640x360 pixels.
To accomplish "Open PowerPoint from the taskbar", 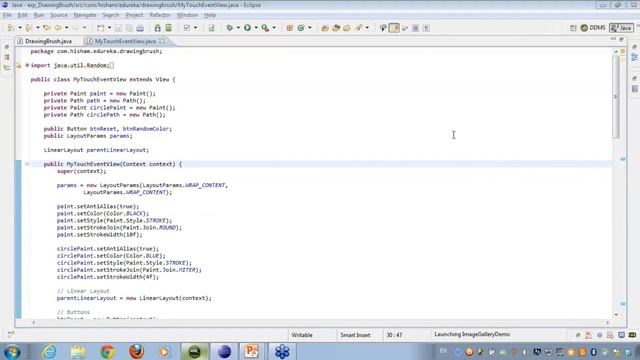I will pyautogui.click(x=251, y=351).
